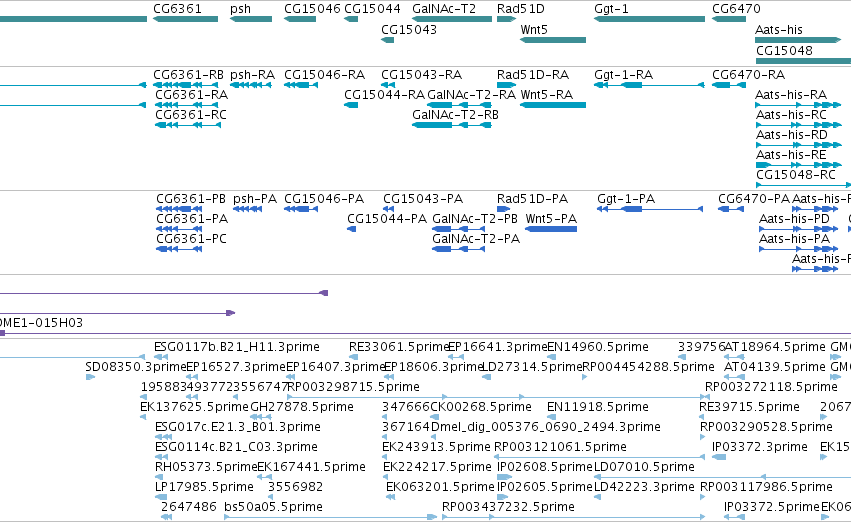Select the CG6470-PA protein label
This screenshot has height=522, width=851.
point(754,199)
